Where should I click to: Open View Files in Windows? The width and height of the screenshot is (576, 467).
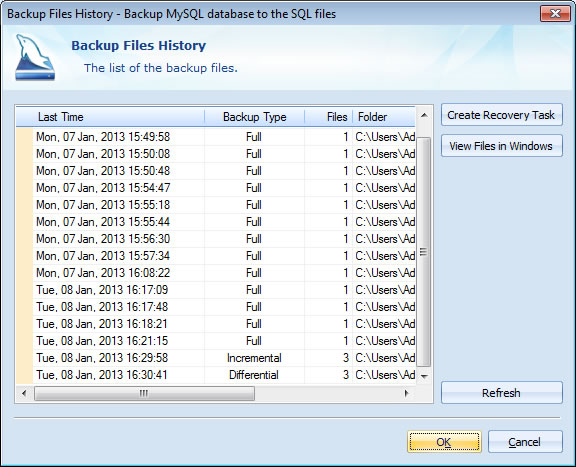pyautogui.click(x=501, y=146)
